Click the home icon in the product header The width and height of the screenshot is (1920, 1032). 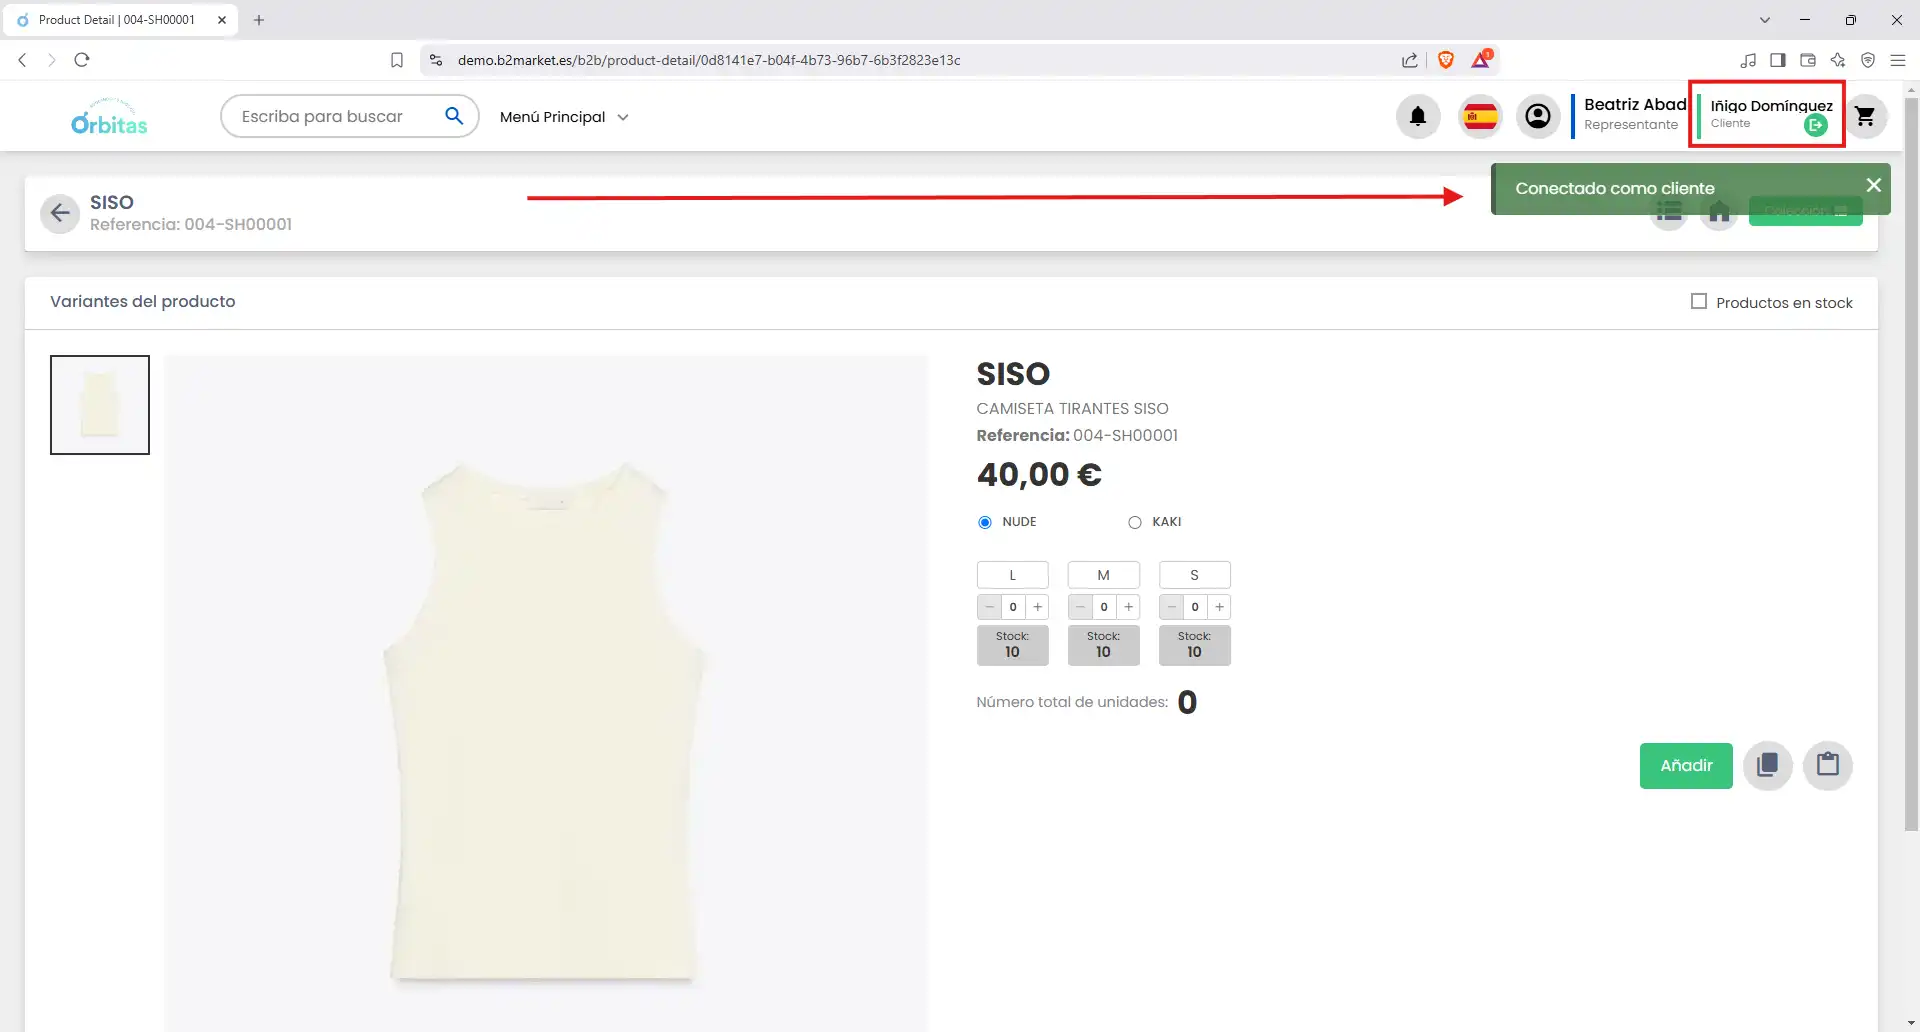[x=1719, y=211]
